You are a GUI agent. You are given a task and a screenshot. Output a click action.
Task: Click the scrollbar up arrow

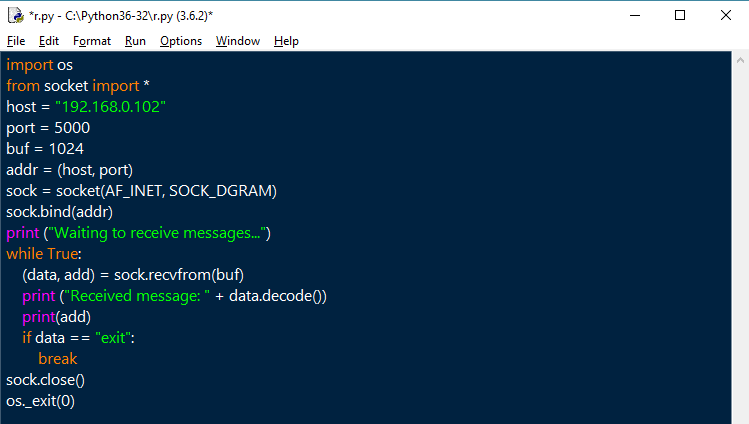pyautogui.click(x=740, y=60)
